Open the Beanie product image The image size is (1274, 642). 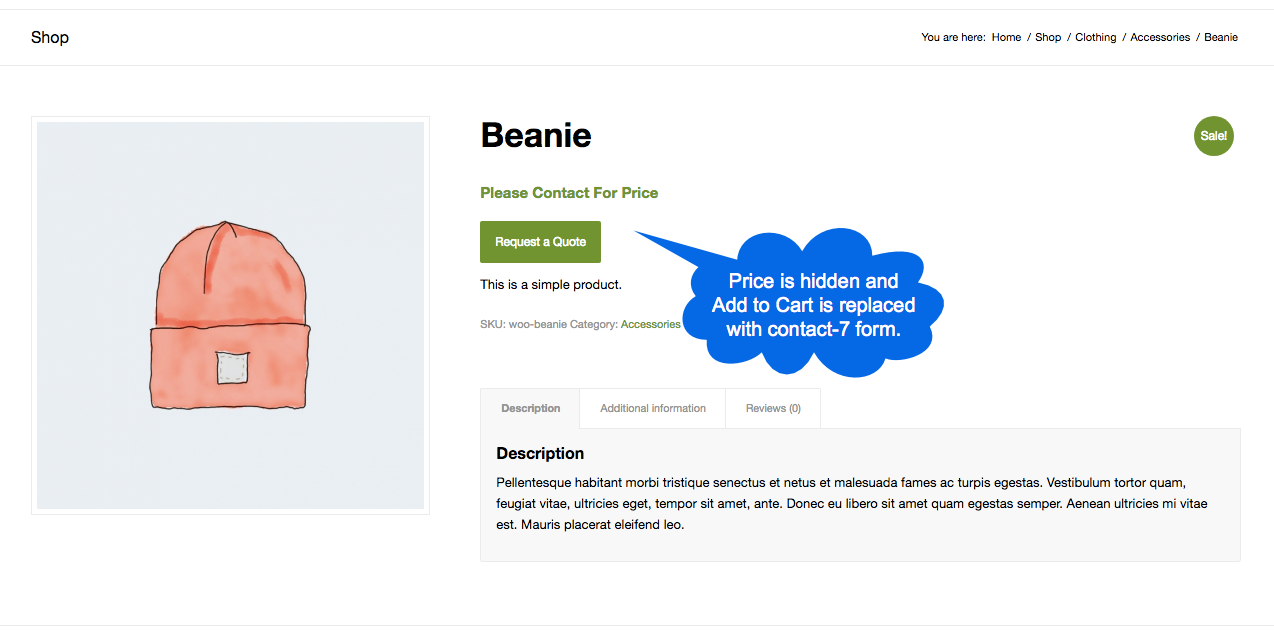point(231,315)
